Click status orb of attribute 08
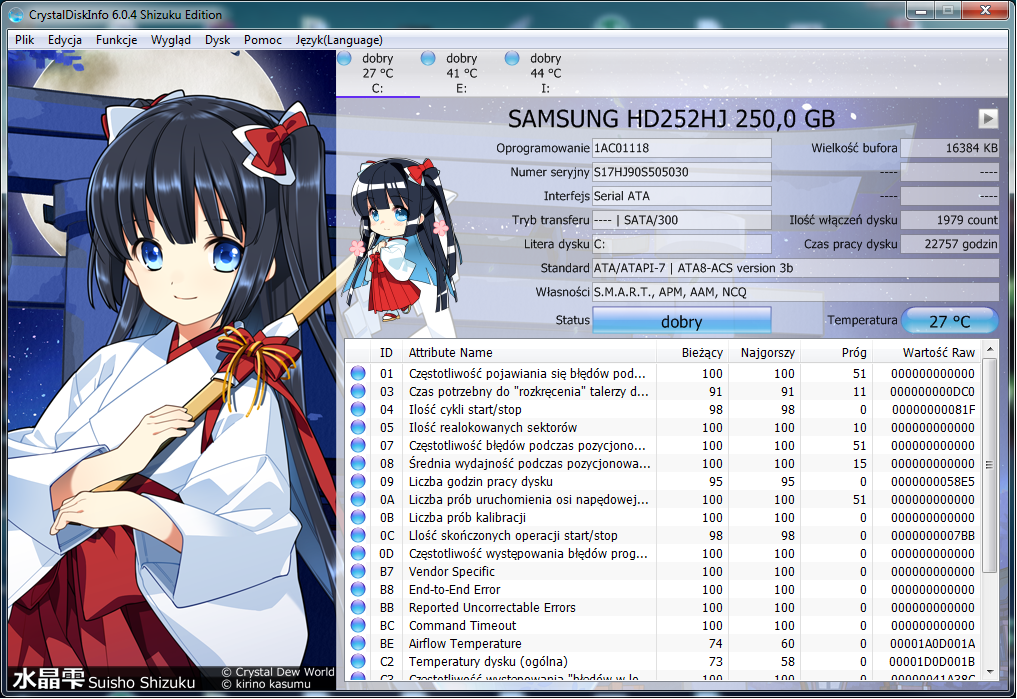The height and width of the screenshot is (699, 1017). (358, 464)
